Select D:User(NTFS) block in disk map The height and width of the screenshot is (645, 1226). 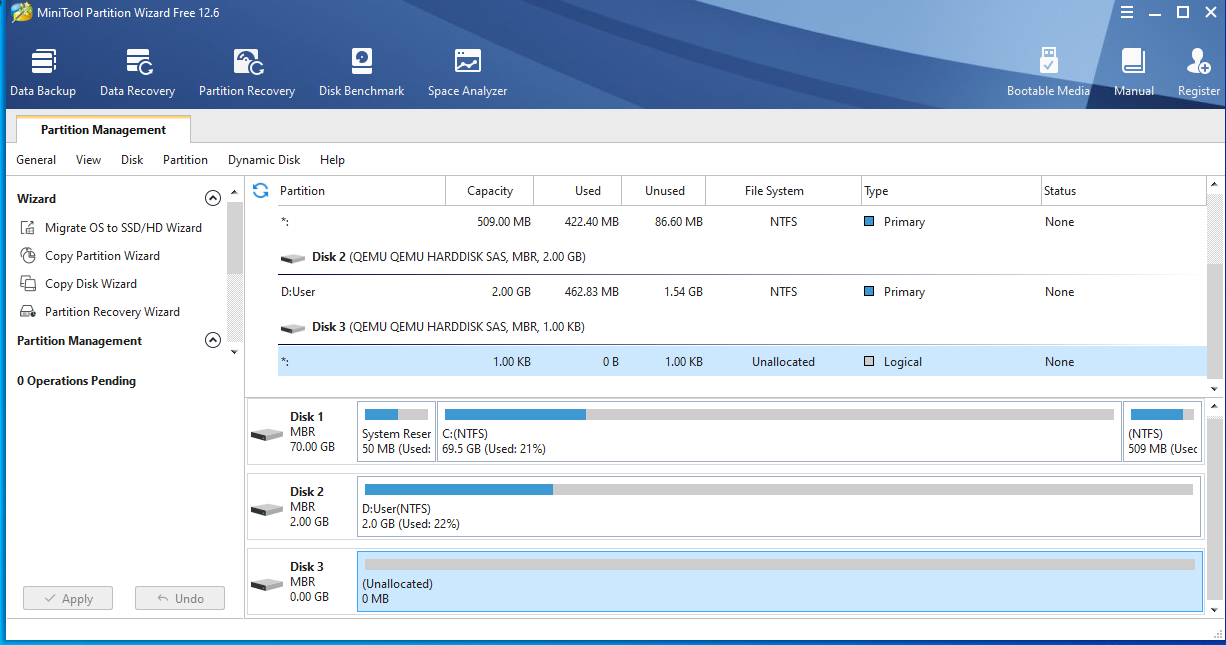779,507
